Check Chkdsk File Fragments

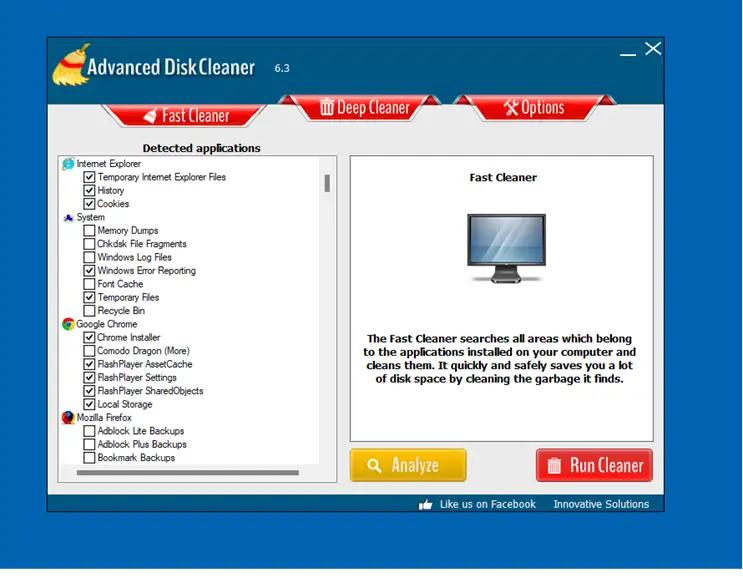[89, 244]
